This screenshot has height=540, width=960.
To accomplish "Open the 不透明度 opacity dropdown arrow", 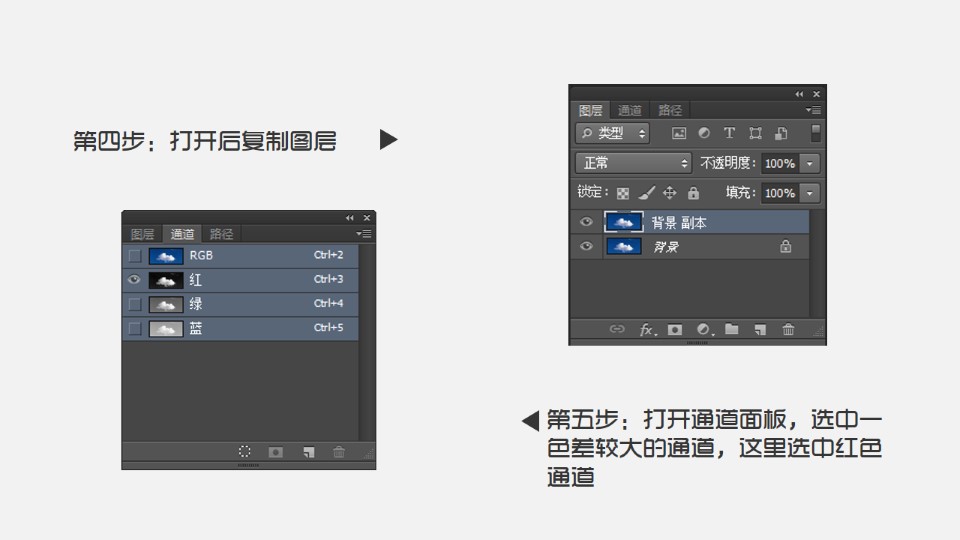I will [809, 163].
